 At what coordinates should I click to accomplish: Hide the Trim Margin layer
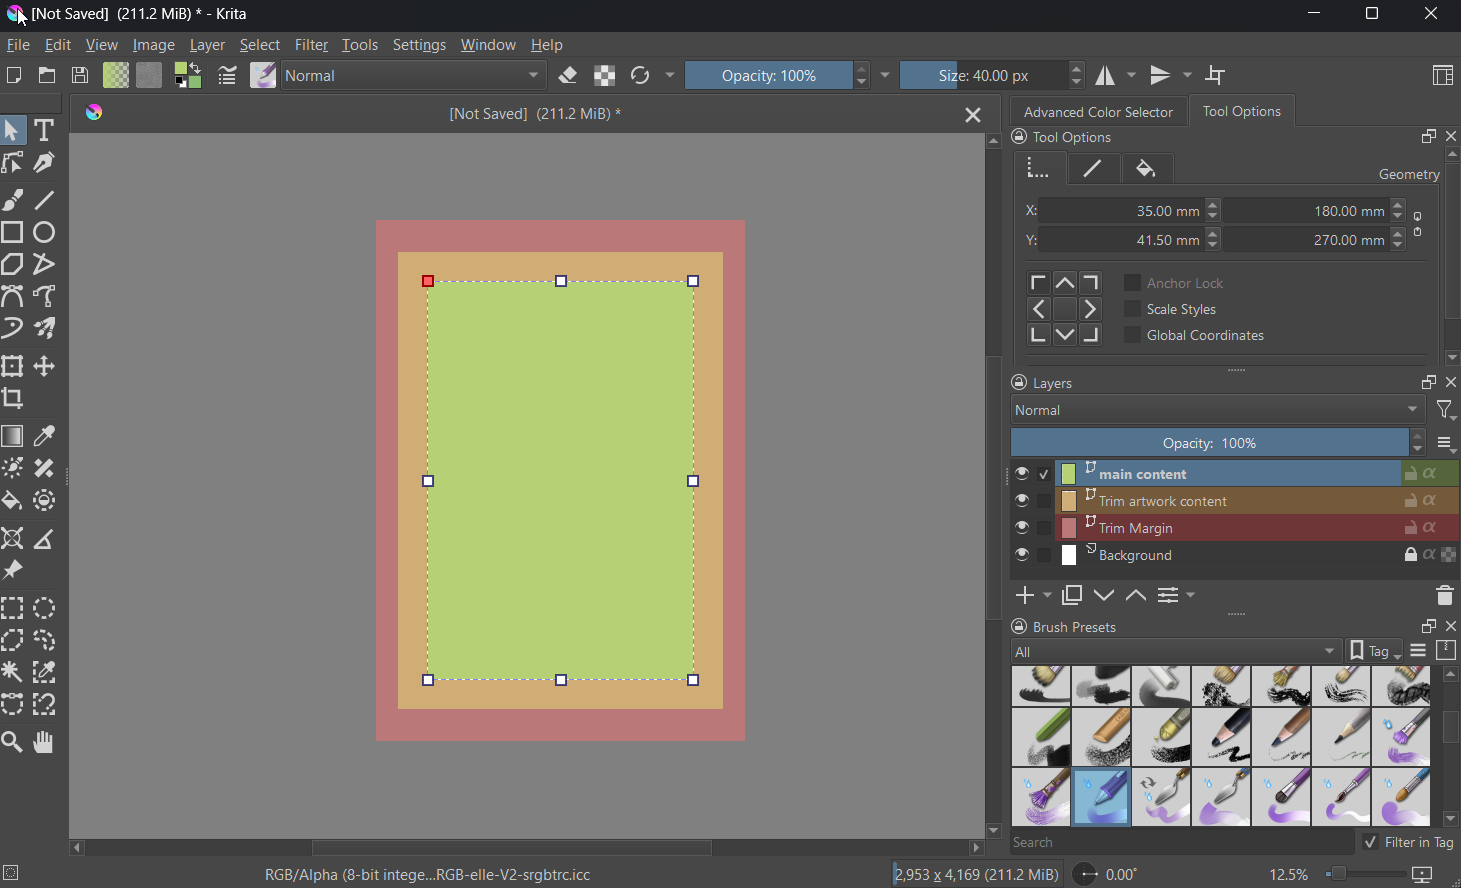[1021, 528]
